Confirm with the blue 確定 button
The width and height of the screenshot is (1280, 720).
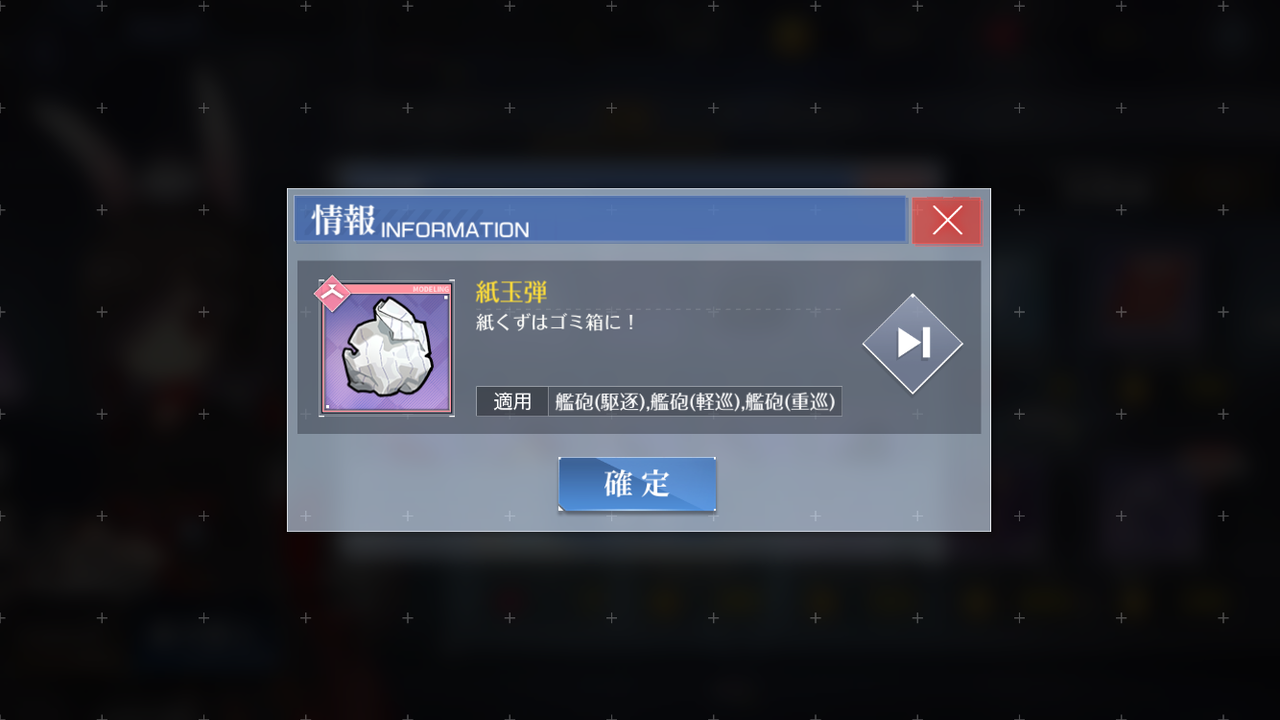pyautogui.click(x=637, y=484)
